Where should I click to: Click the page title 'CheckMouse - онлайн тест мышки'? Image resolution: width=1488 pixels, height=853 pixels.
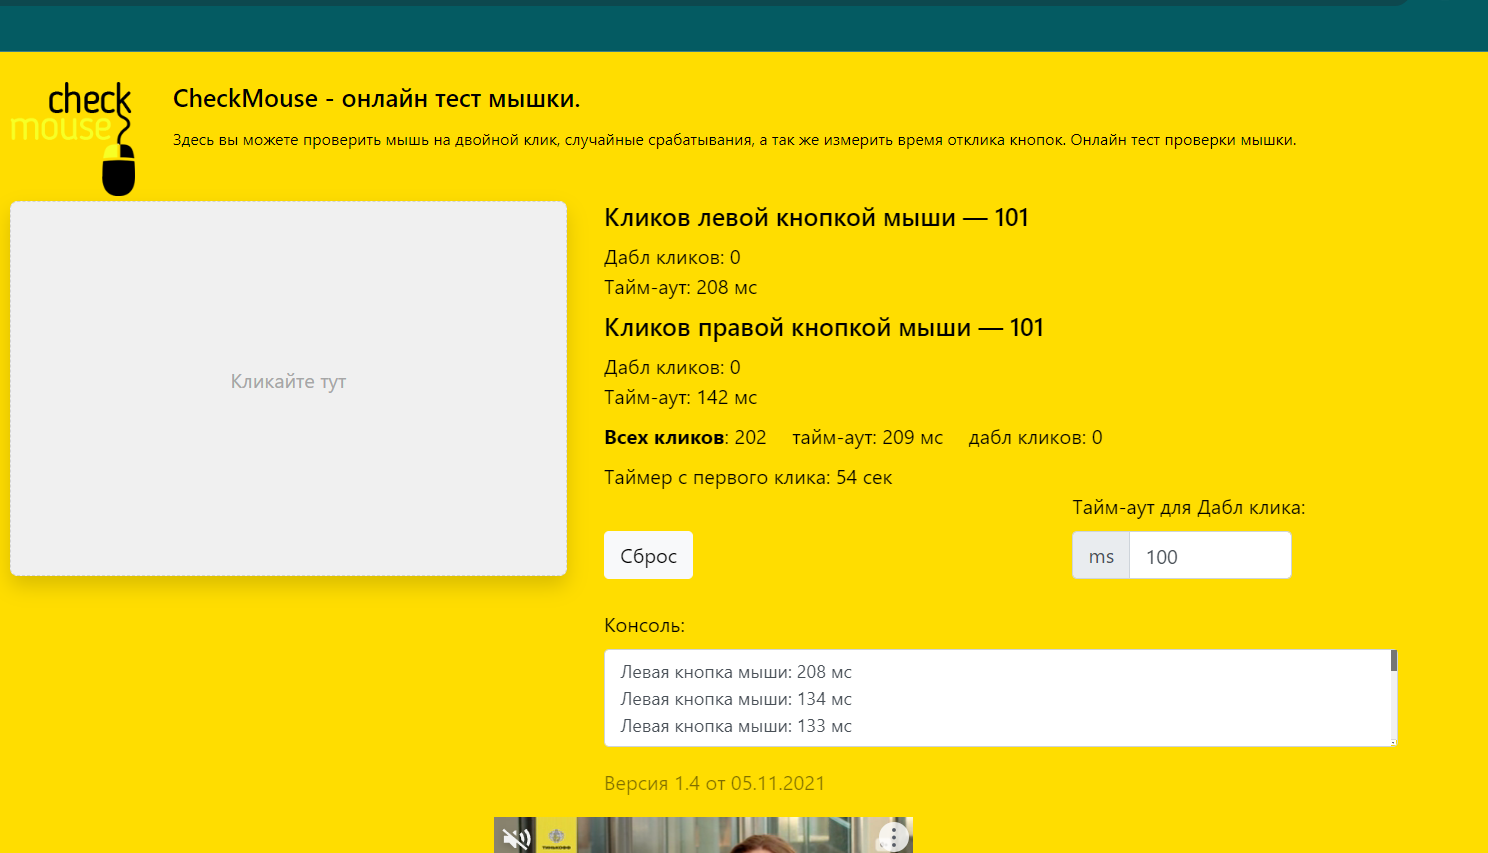coord(376,99)
